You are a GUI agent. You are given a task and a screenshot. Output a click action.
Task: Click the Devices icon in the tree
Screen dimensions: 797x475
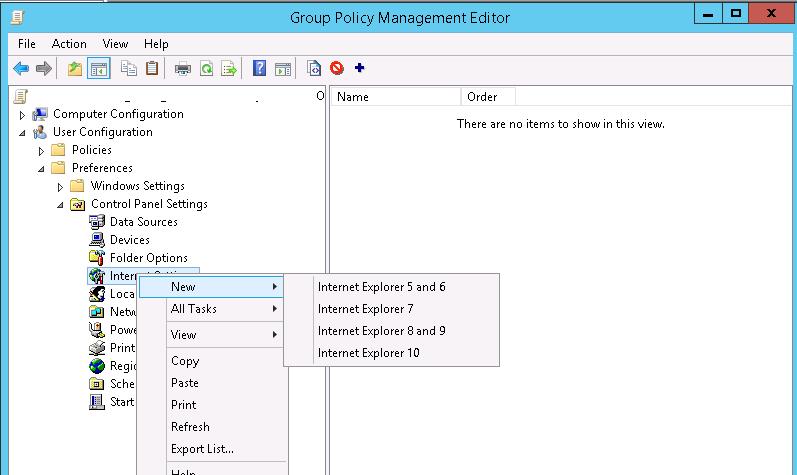point(97,240)
